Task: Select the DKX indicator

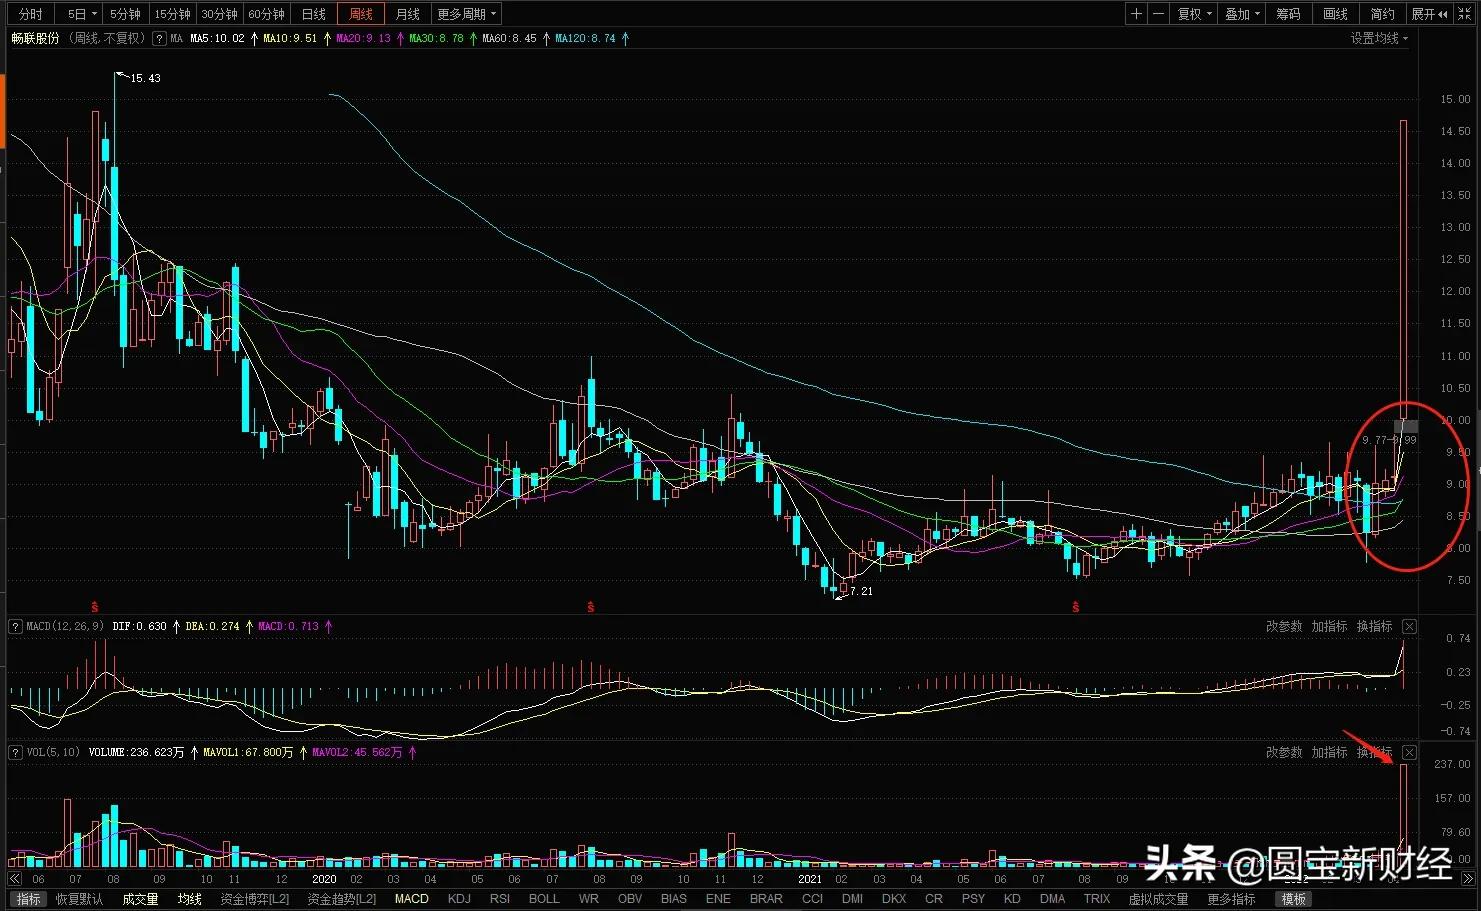Action: [894, 899]
